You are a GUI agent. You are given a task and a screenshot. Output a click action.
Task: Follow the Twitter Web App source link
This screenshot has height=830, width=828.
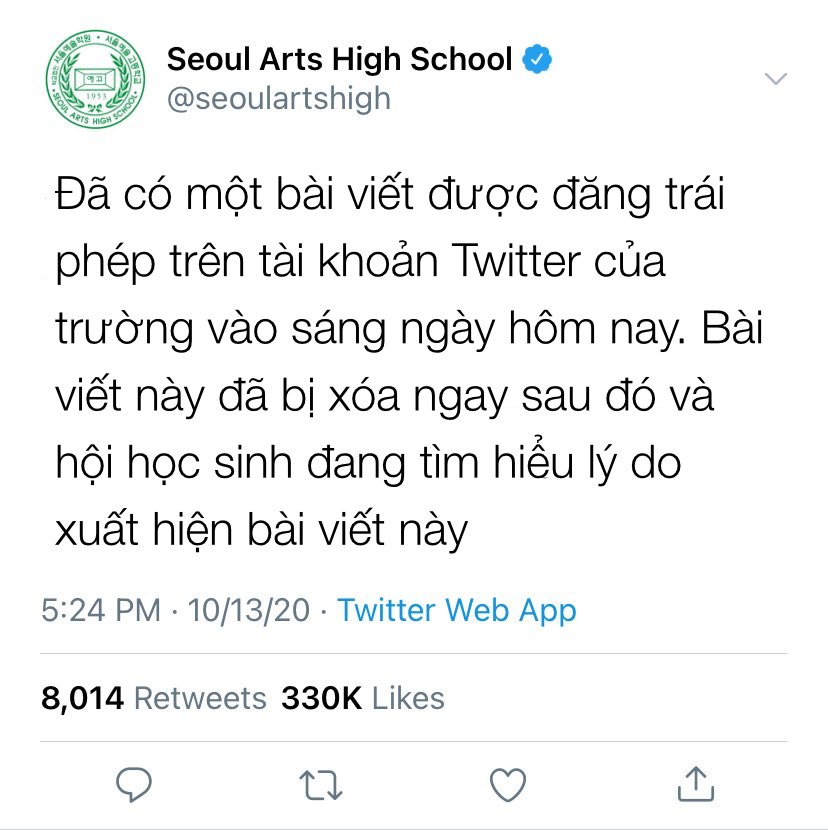456,610
